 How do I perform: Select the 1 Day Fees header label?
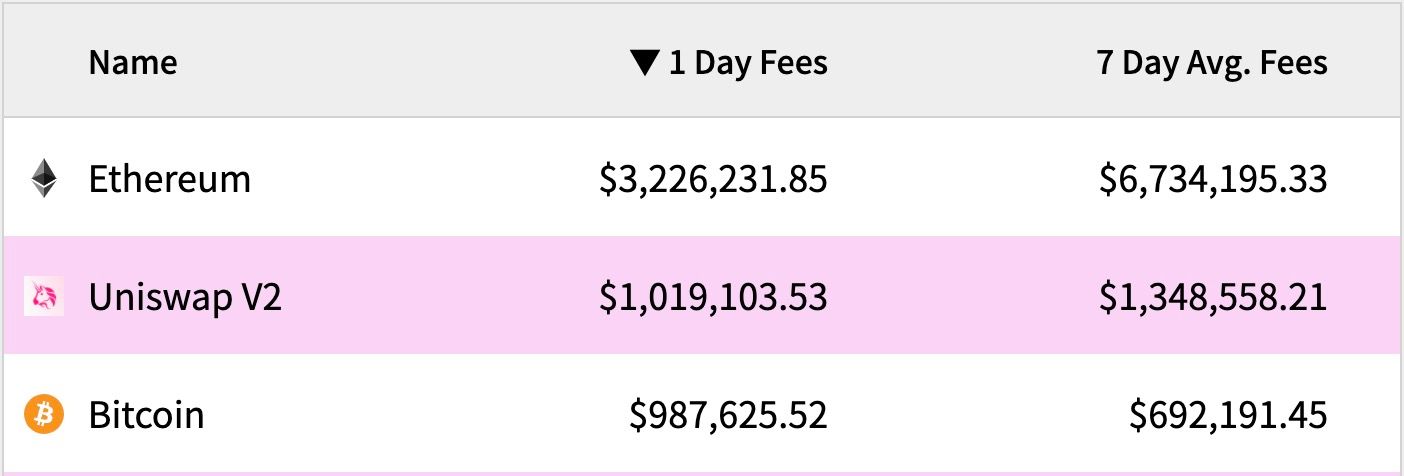coord(748,64)
